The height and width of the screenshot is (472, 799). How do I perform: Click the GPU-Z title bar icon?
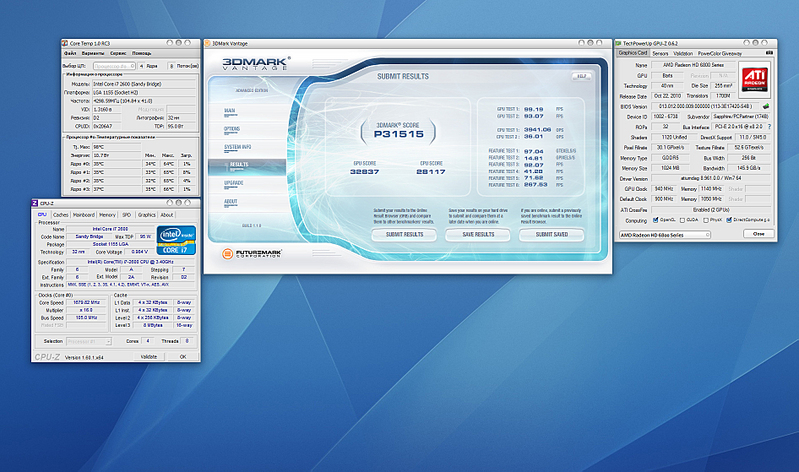pyautogui.click(x=619, y=43)
